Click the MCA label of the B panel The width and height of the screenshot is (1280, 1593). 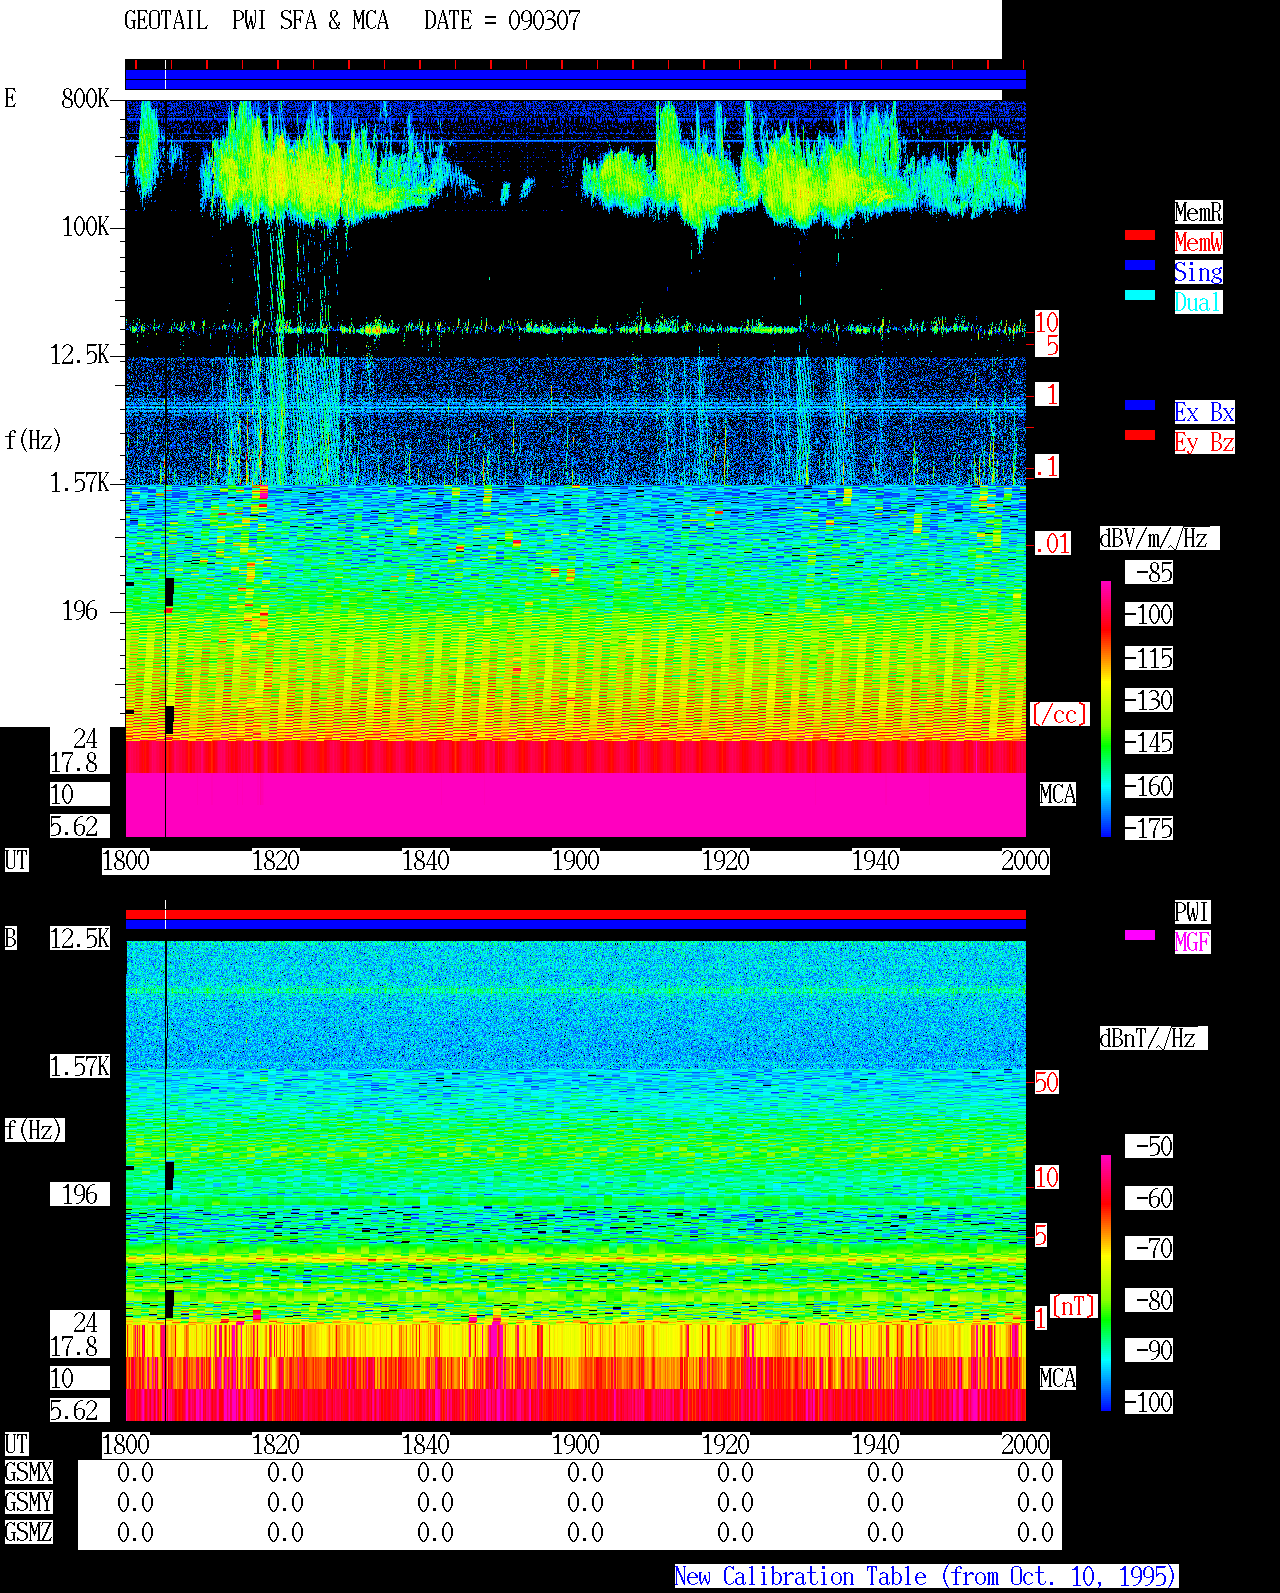pyautogui.click(x=1058, y=1378)
